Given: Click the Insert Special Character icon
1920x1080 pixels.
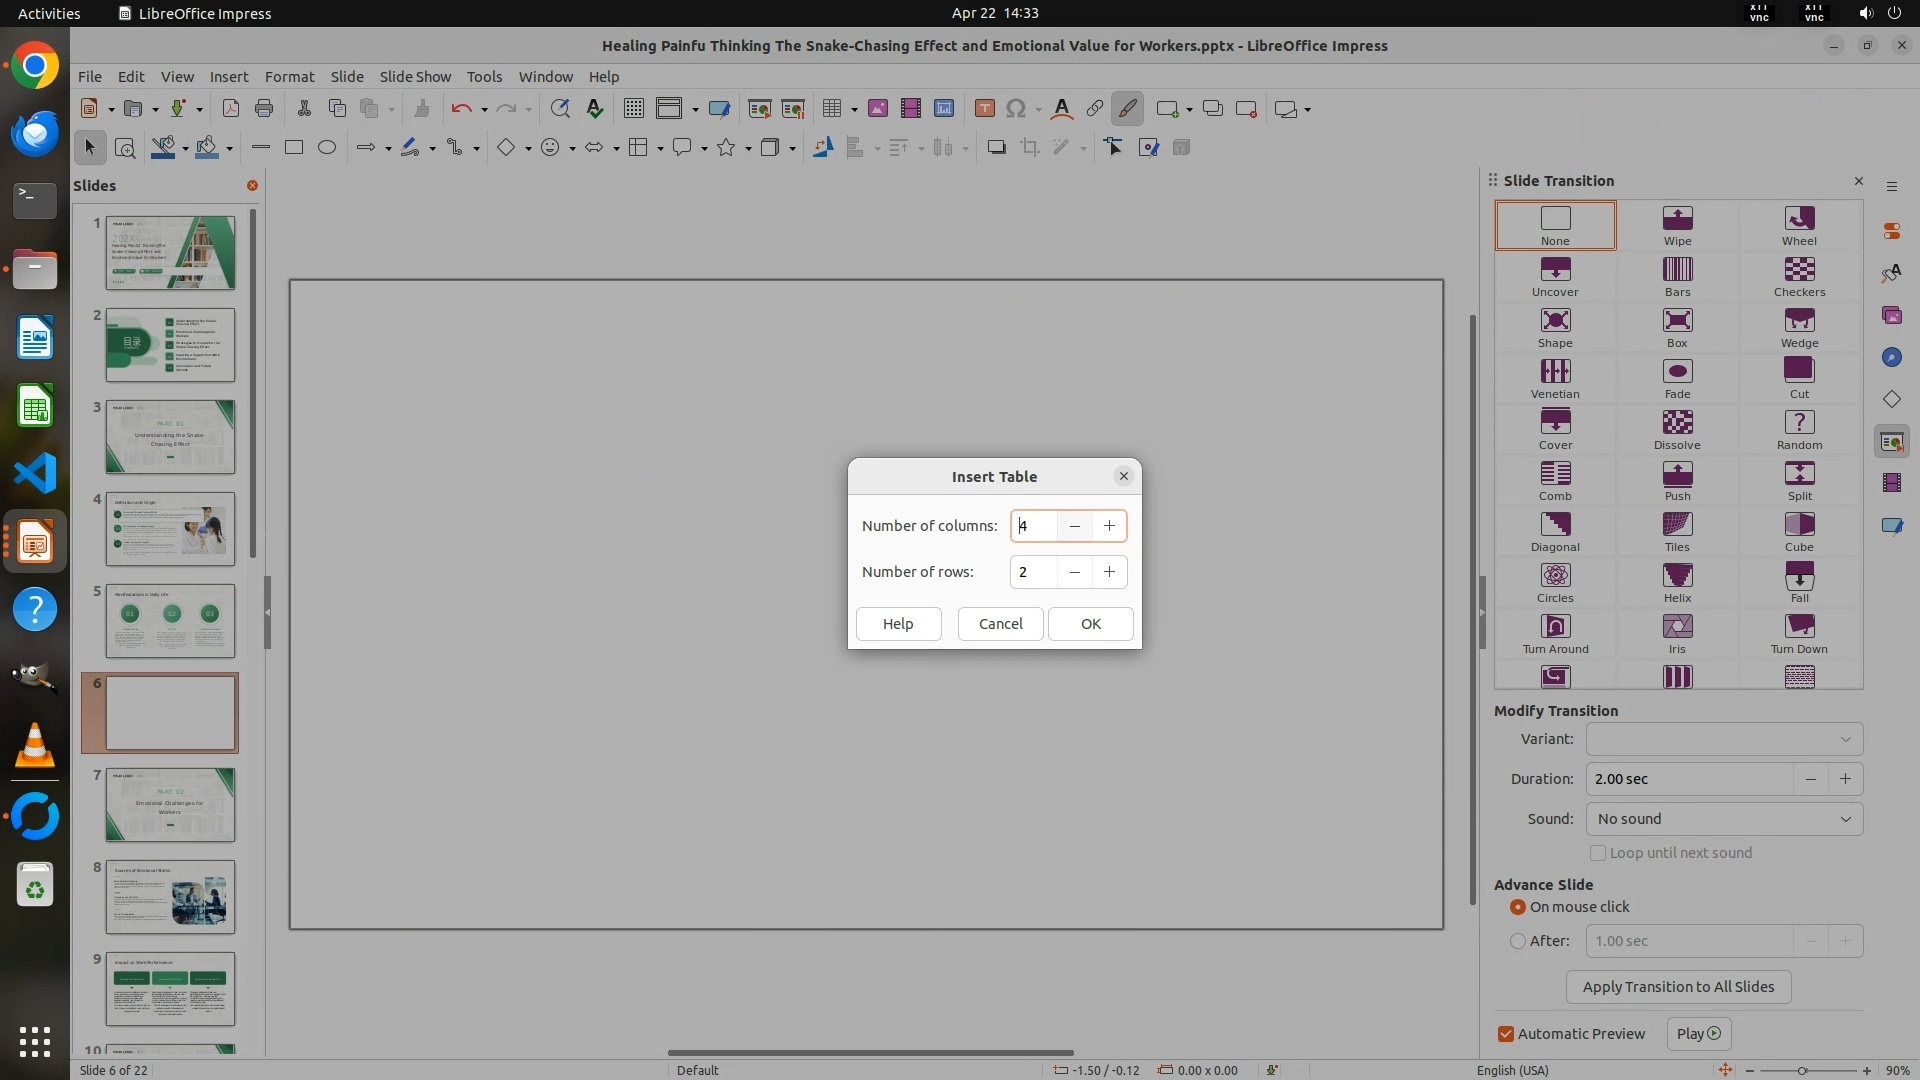Looking at the screenshot, I should click(x=1015, y=109).
